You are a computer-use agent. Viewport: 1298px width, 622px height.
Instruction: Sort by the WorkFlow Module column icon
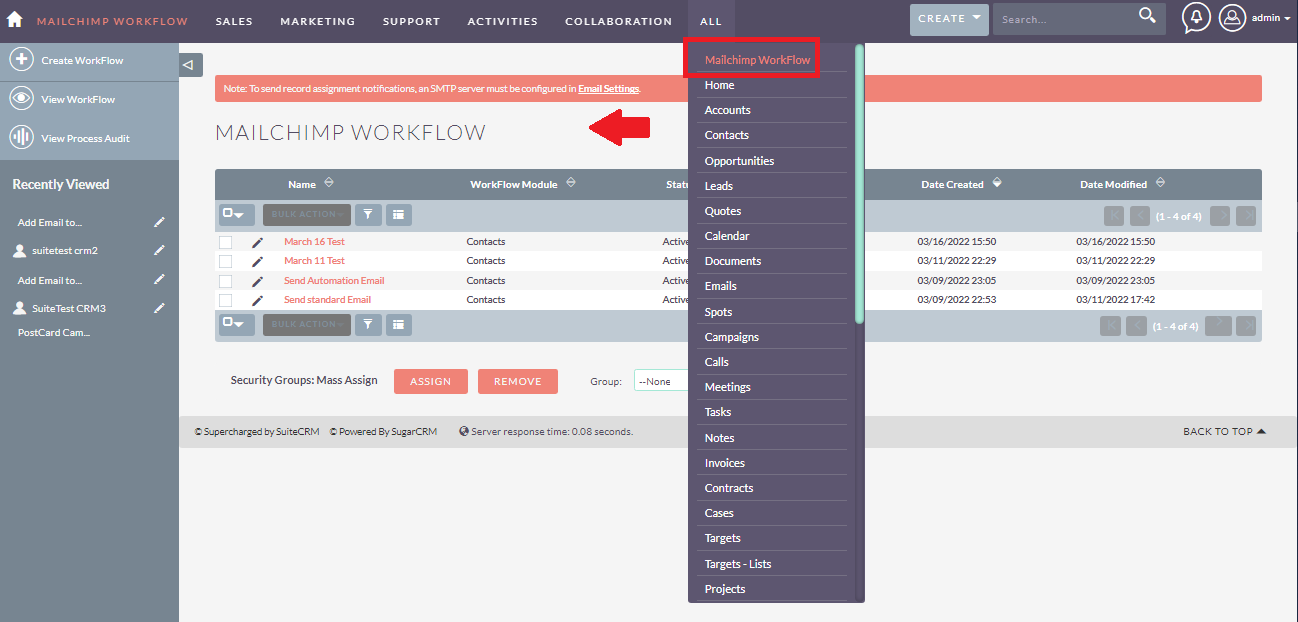click(571, 183)
